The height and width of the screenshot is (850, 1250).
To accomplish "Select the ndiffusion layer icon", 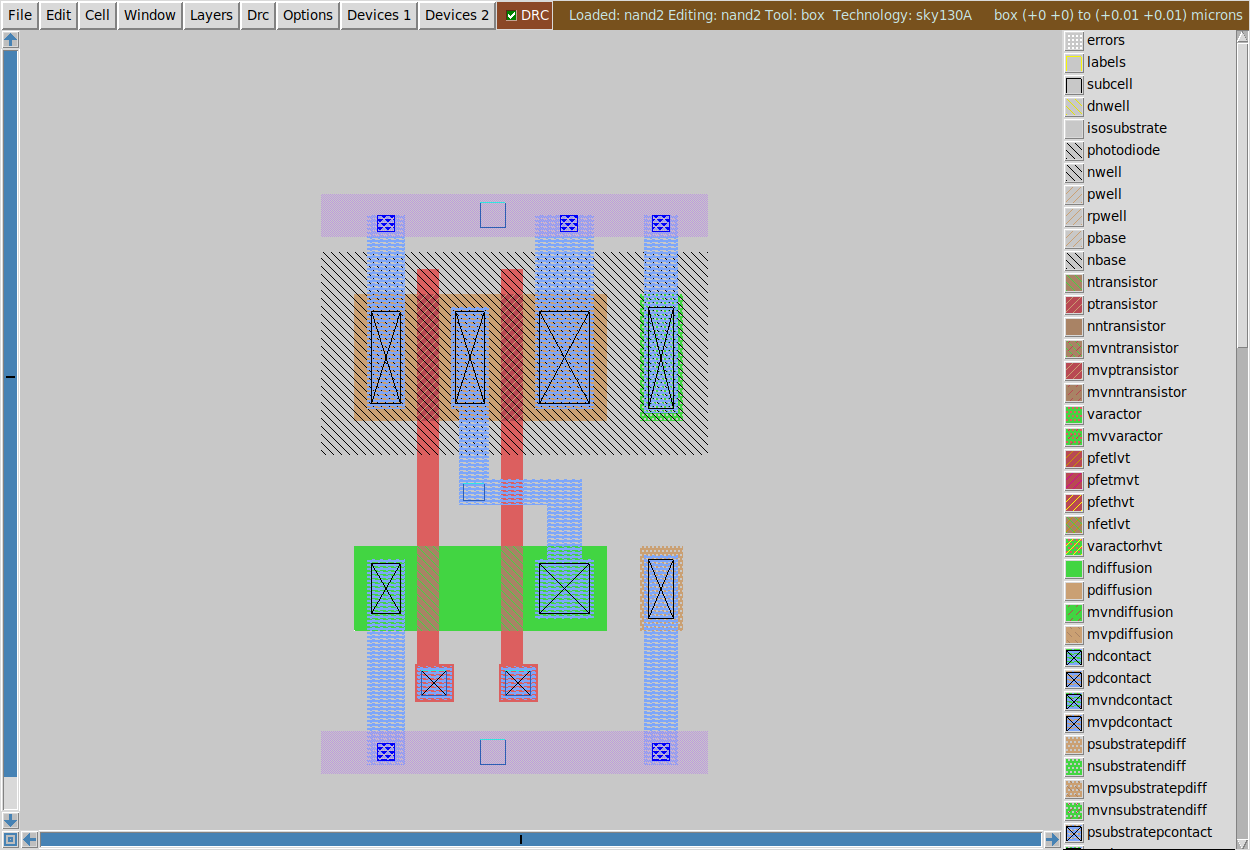I will pos(1074,569).
